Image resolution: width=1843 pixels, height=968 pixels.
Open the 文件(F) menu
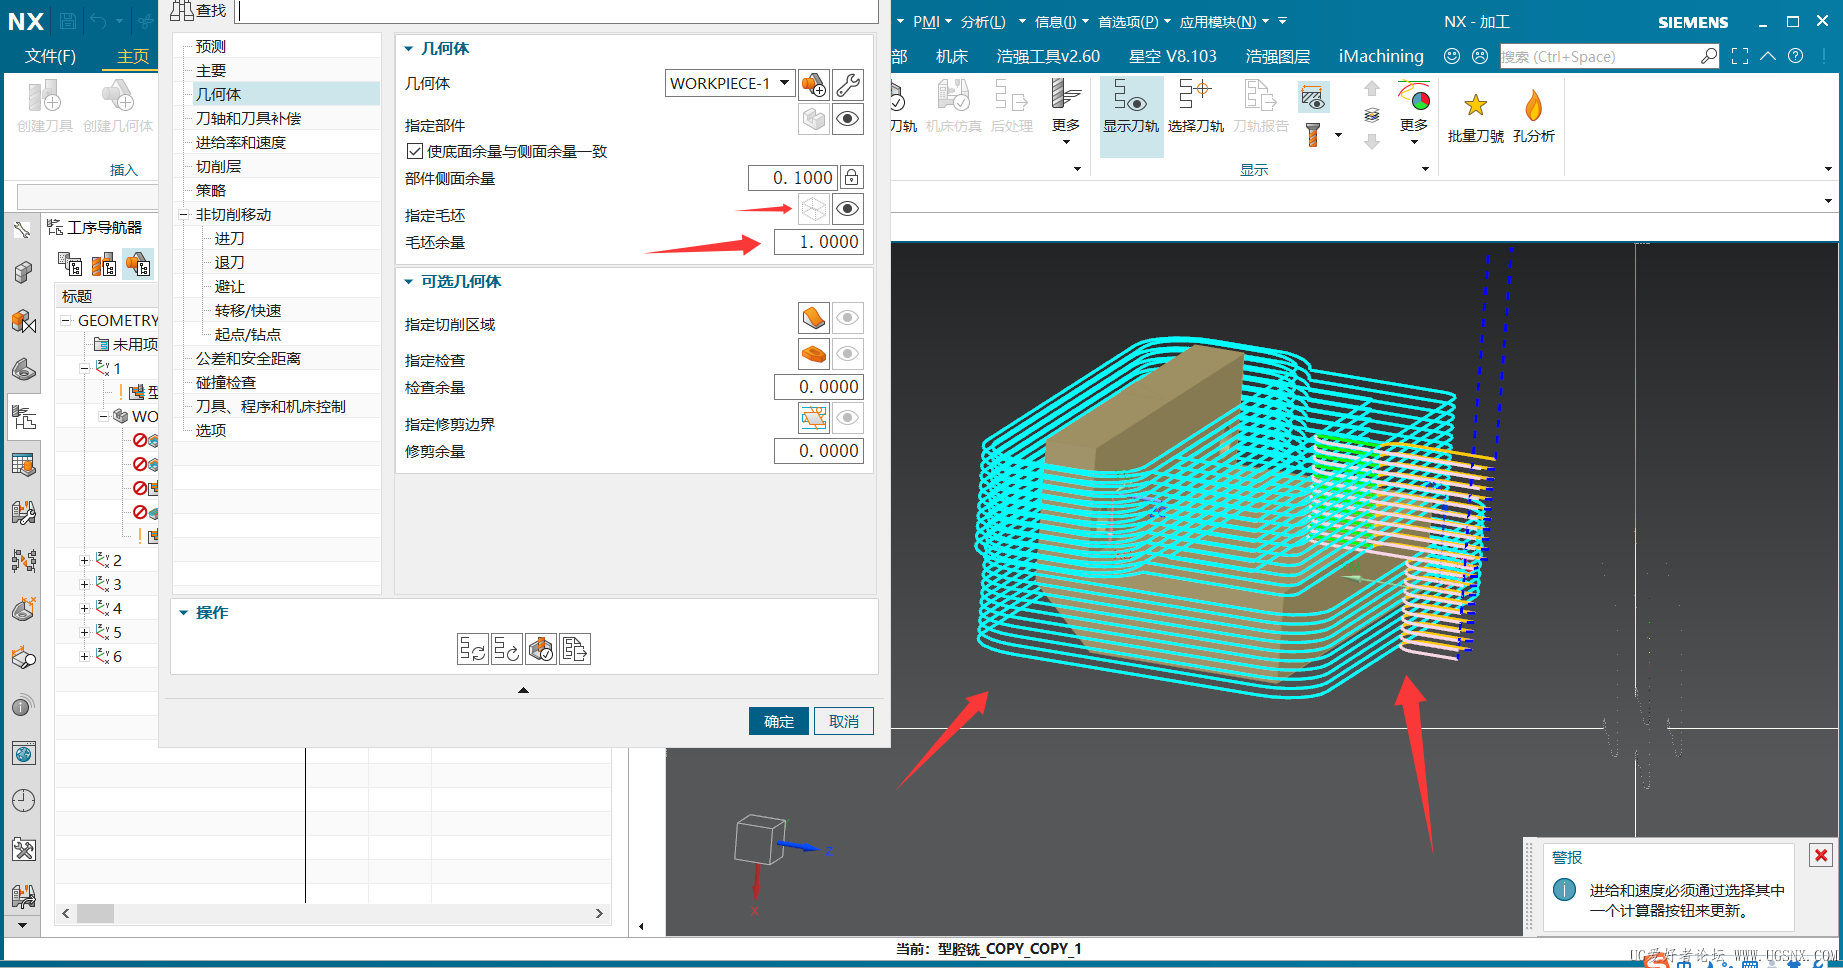point(50,56)
